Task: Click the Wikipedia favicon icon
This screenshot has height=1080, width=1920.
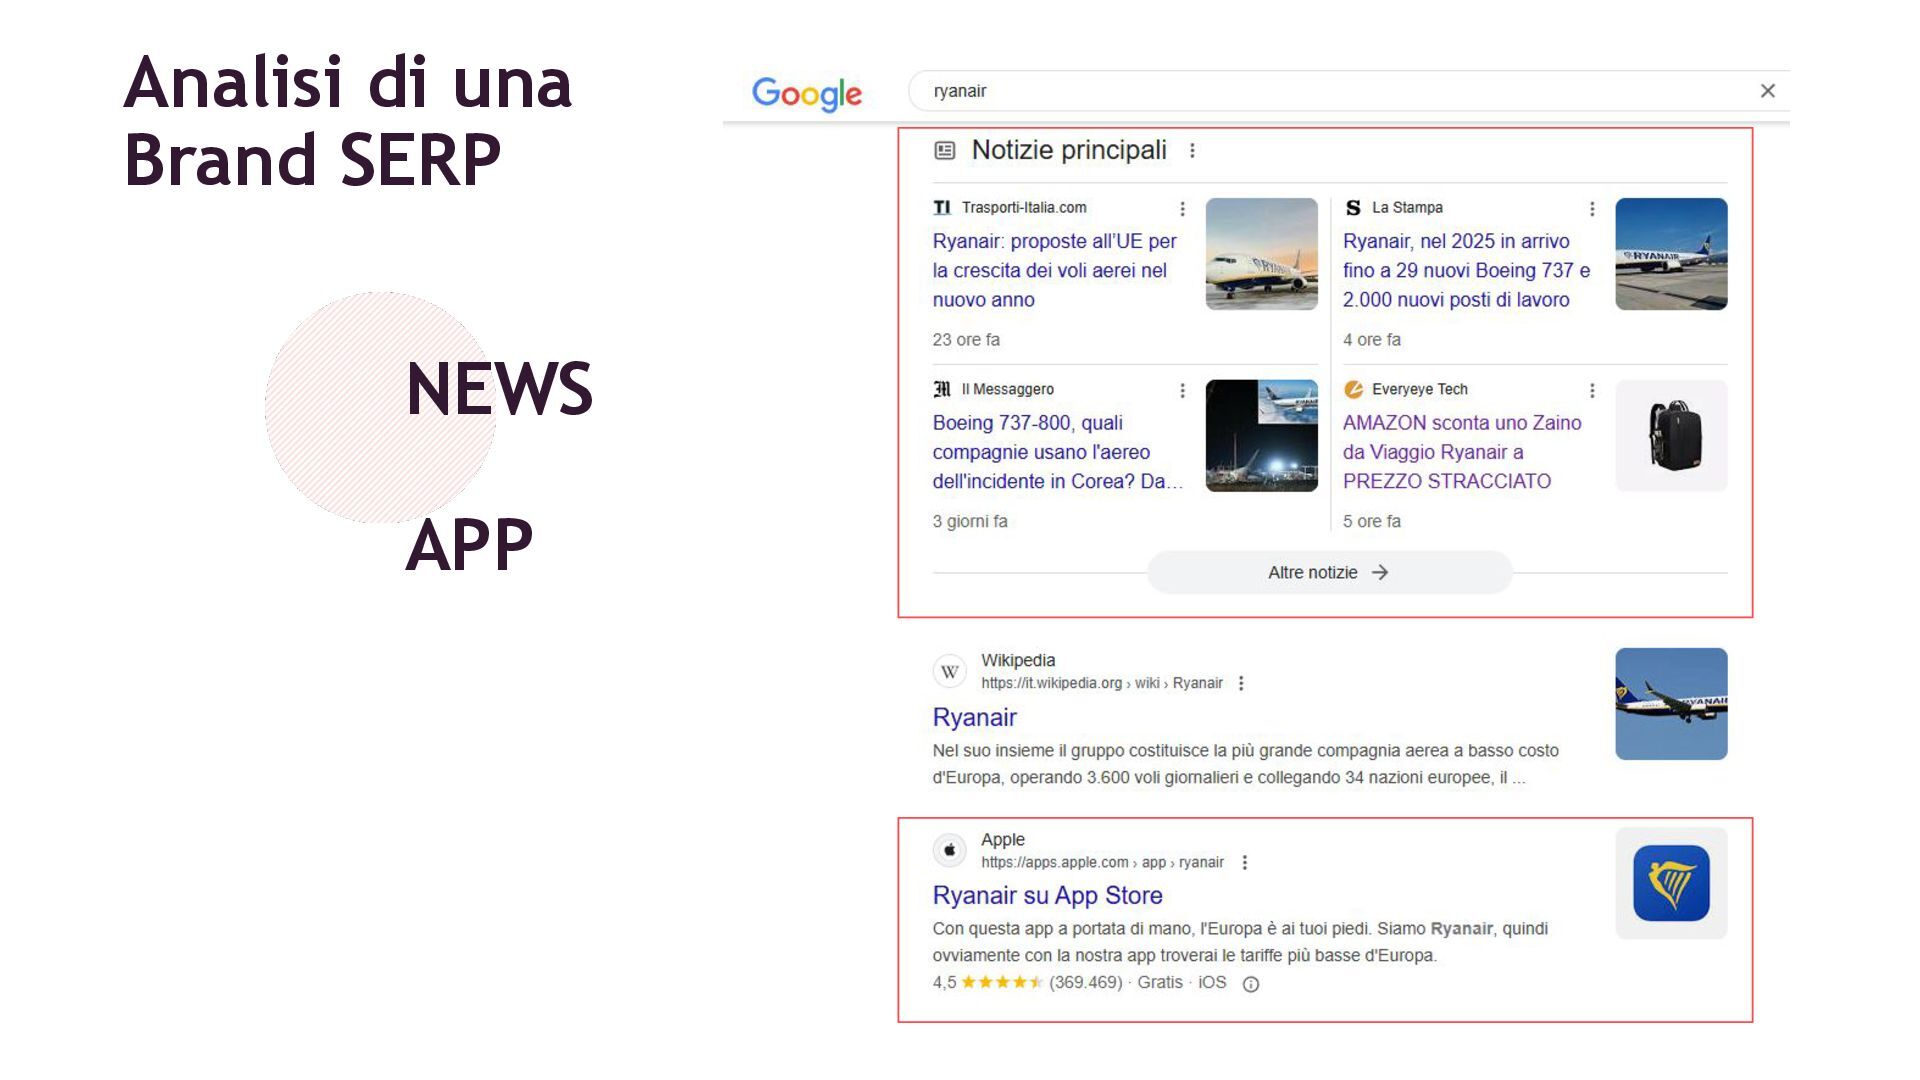Action: [x=950, y=672]
